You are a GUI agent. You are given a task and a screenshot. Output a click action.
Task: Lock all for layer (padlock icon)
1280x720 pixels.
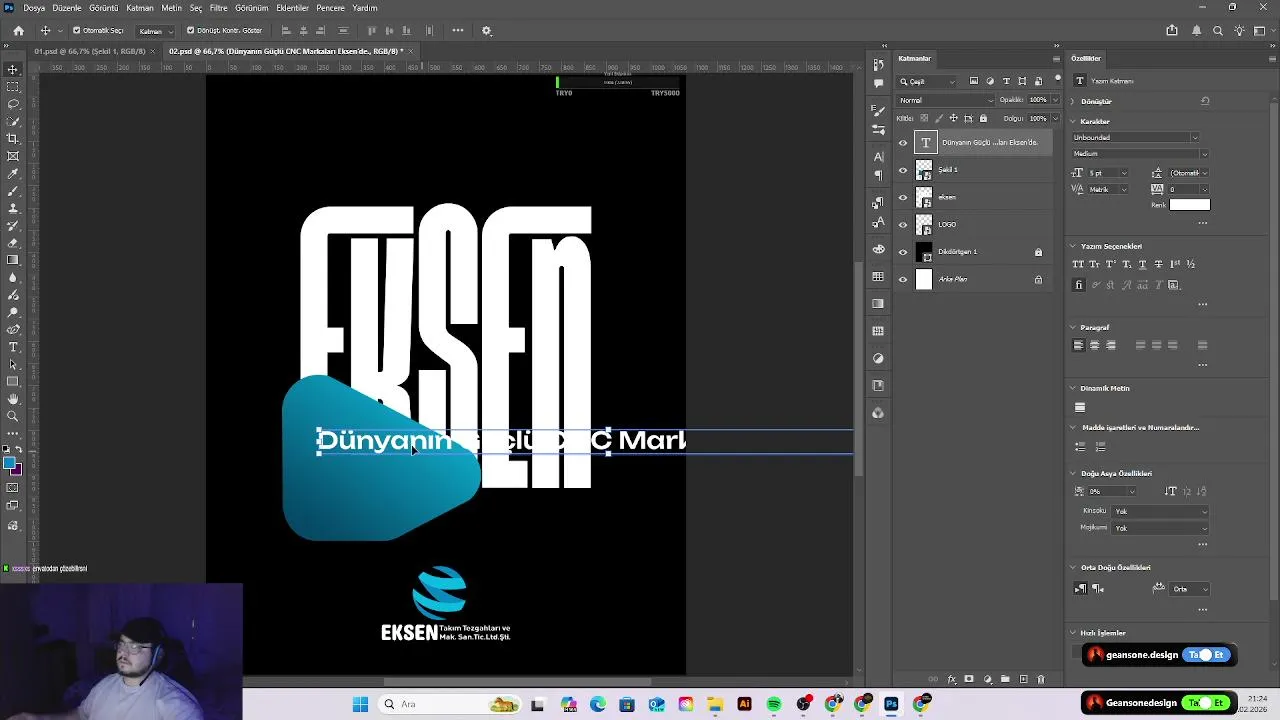pyautogui.click(x=983, y=118)
